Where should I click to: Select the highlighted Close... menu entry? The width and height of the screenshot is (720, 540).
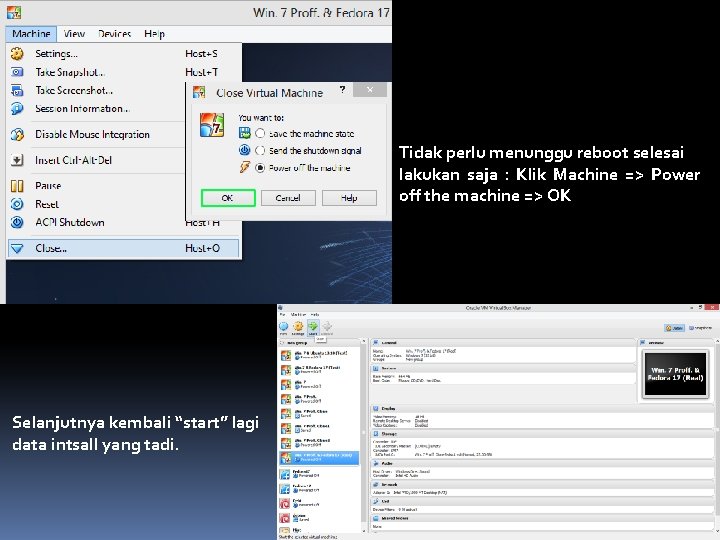(123, 248)
